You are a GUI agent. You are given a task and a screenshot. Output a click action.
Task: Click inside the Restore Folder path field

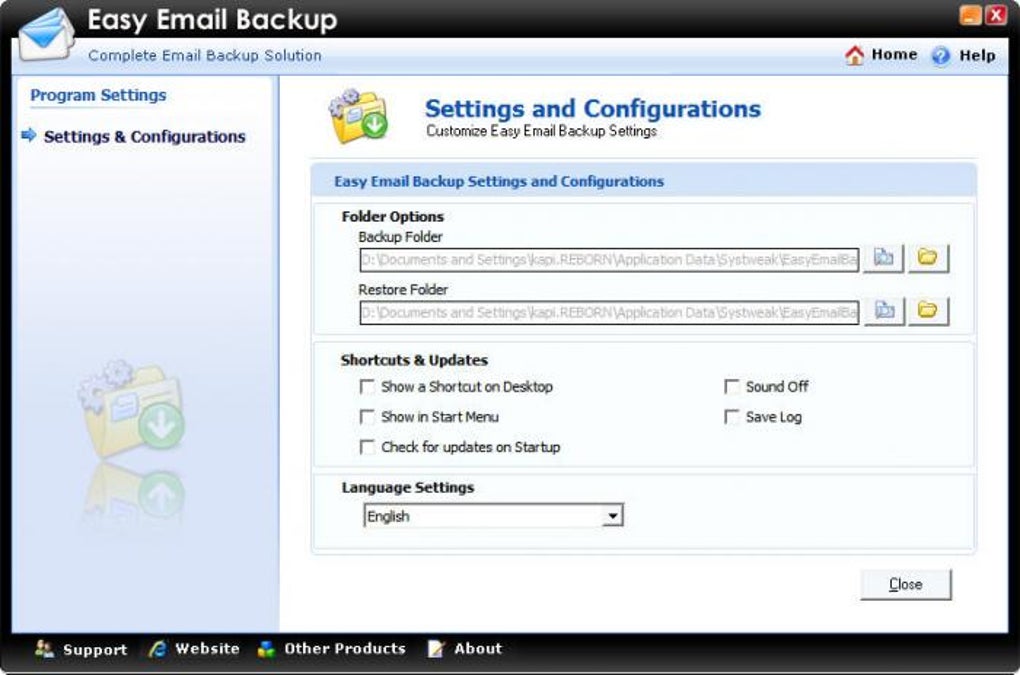point(608,312)
